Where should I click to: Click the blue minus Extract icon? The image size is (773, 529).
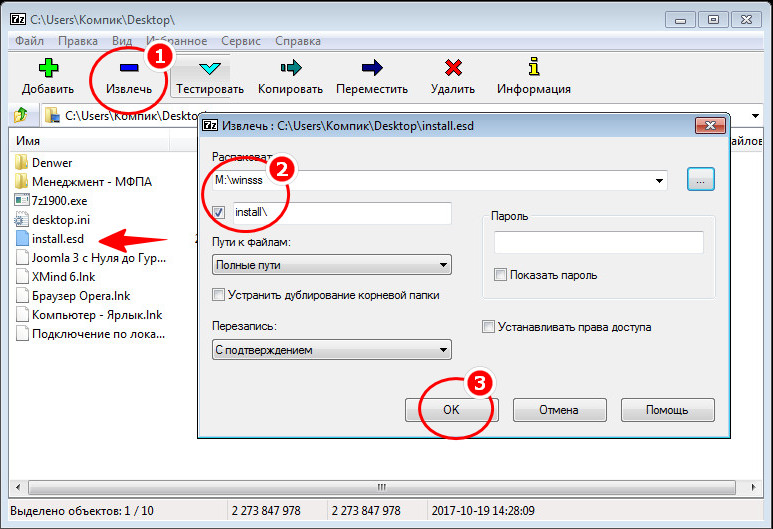pos(129,67)
